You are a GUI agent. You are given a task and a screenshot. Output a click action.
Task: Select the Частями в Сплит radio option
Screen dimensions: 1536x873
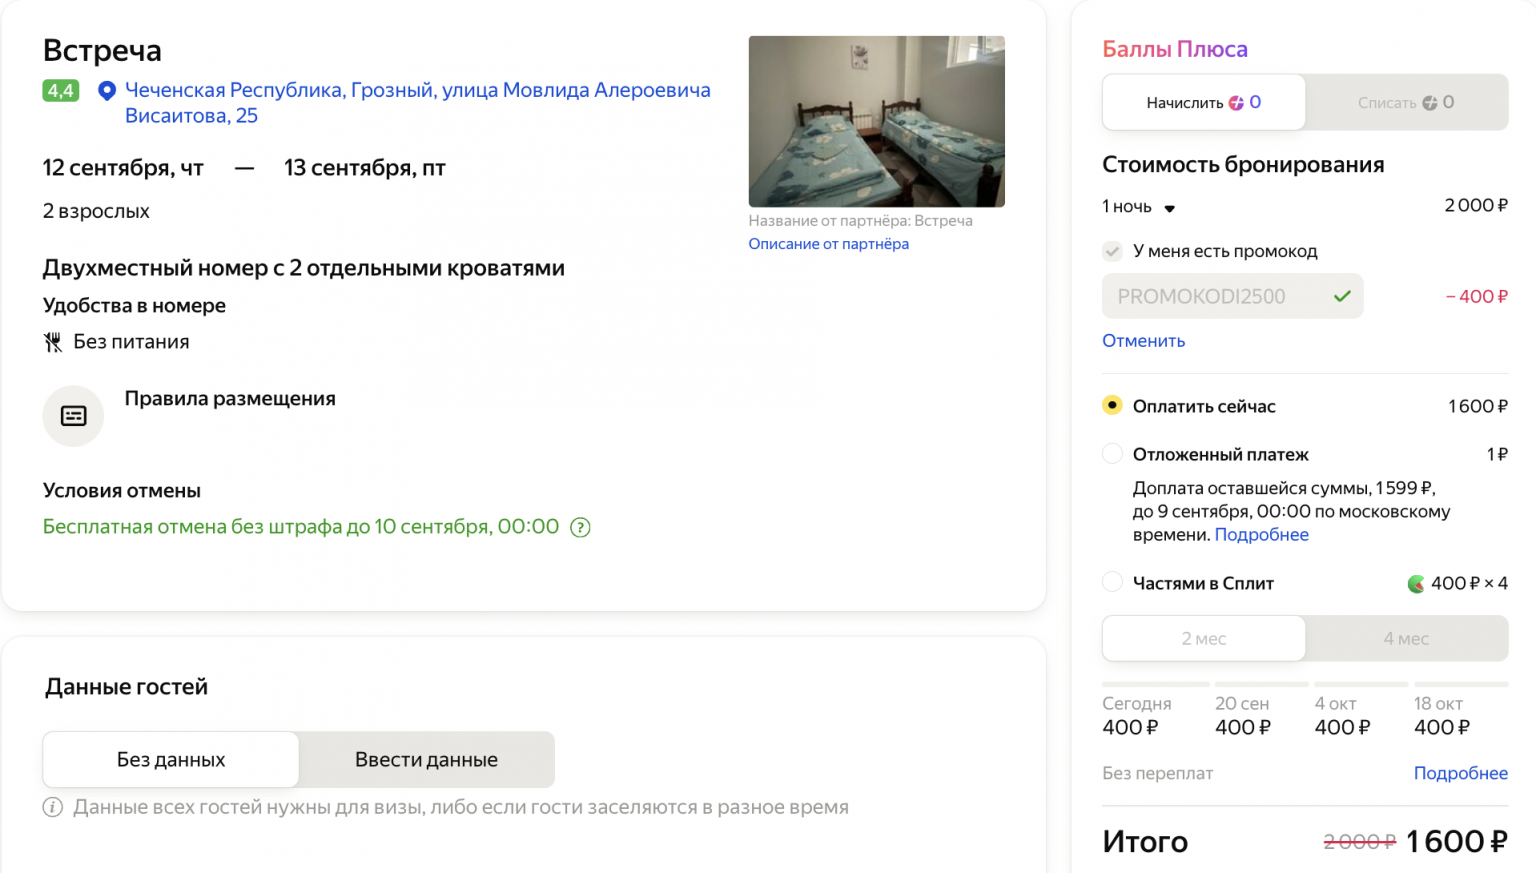(1112, 581)
